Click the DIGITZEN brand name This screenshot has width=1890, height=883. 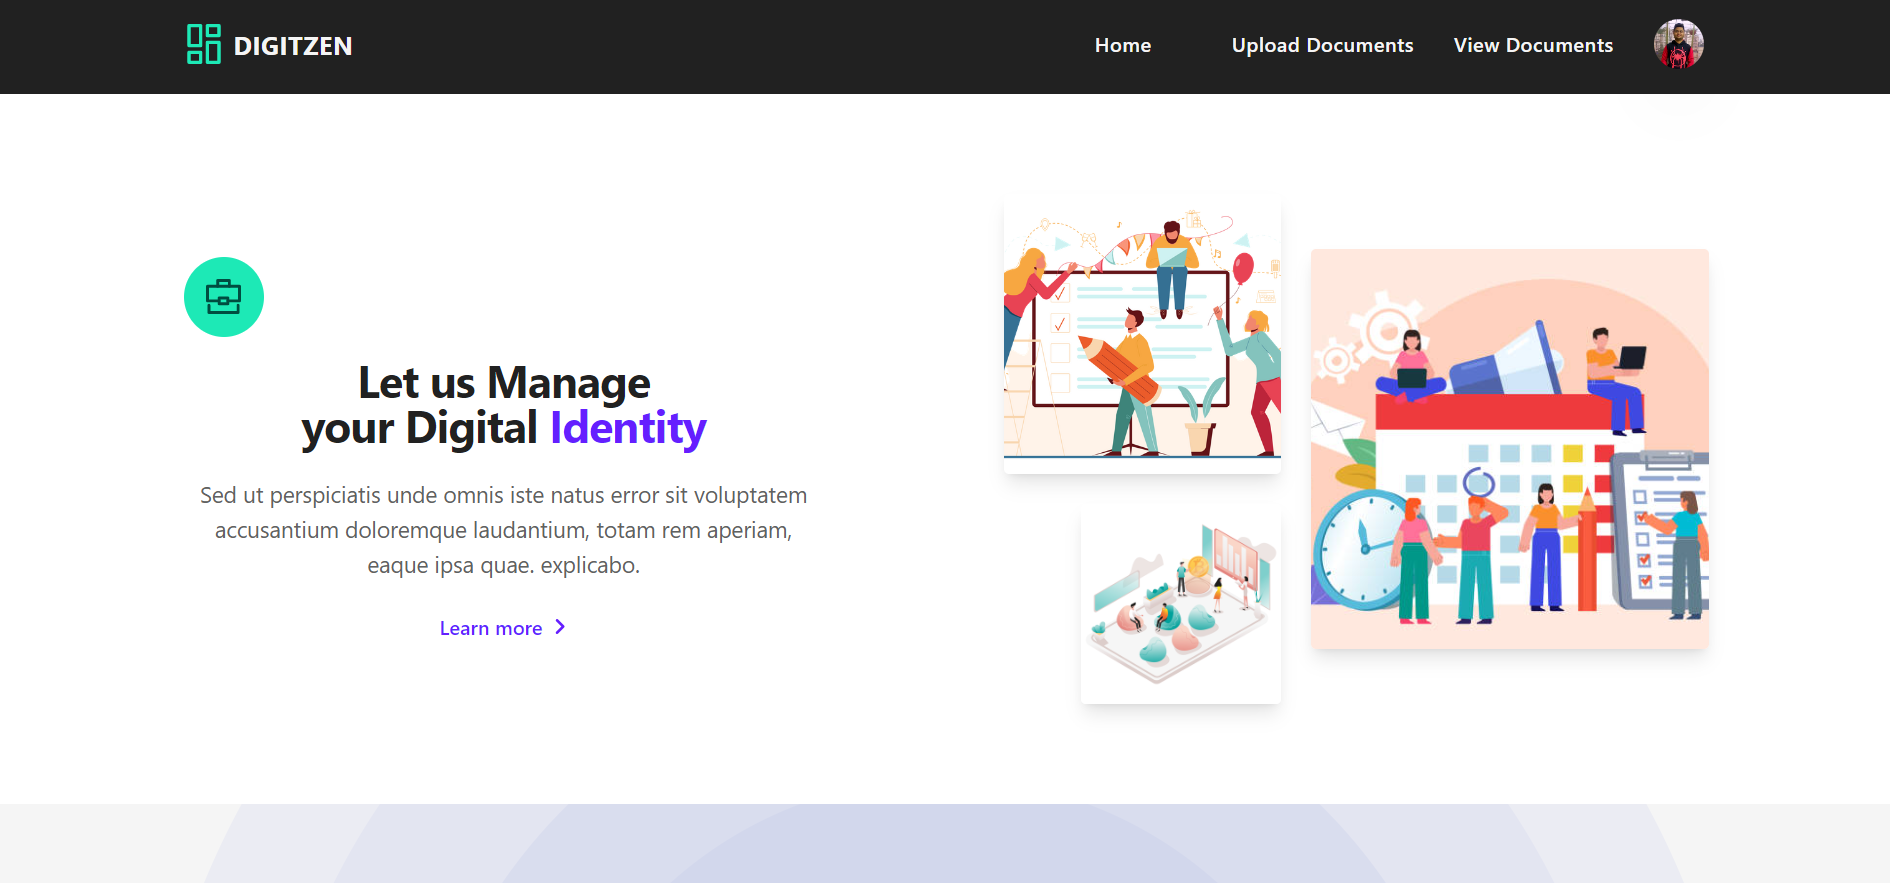click(x=293, y=46)
